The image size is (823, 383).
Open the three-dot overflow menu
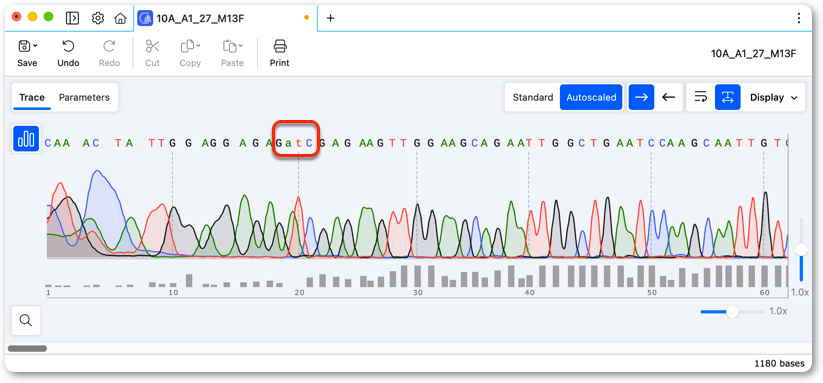coord(798,18)
